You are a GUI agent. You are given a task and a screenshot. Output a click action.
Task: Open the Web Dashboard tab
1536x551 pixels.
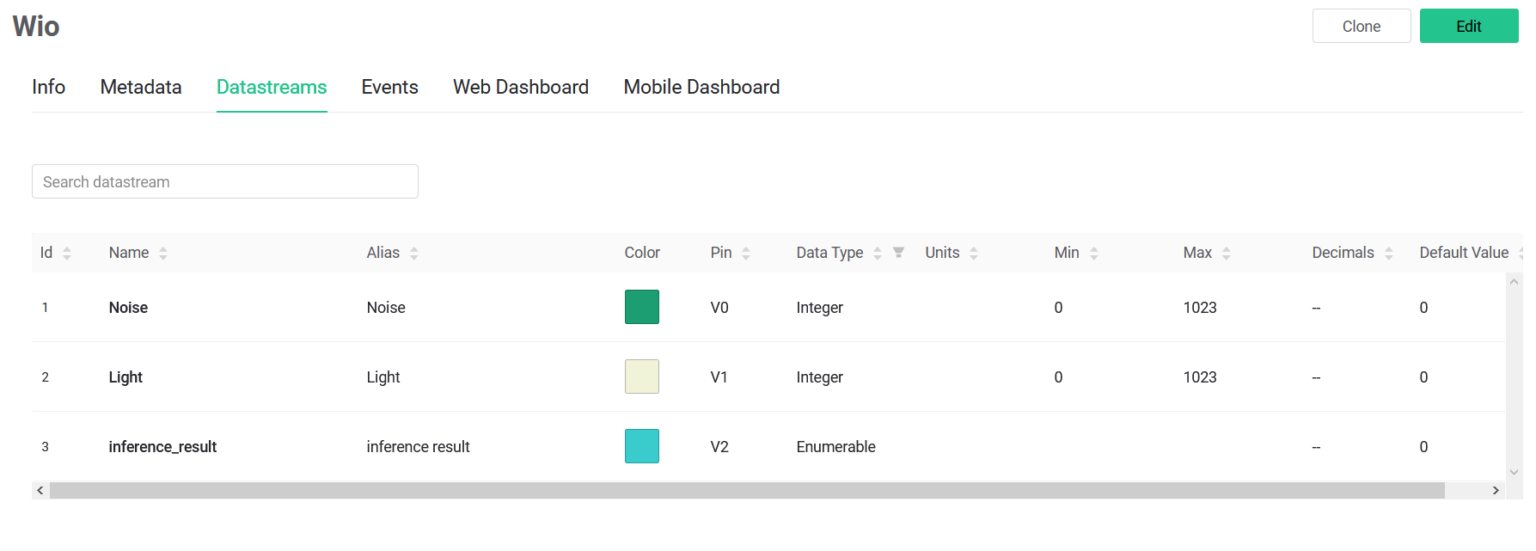tap(521, 87)
